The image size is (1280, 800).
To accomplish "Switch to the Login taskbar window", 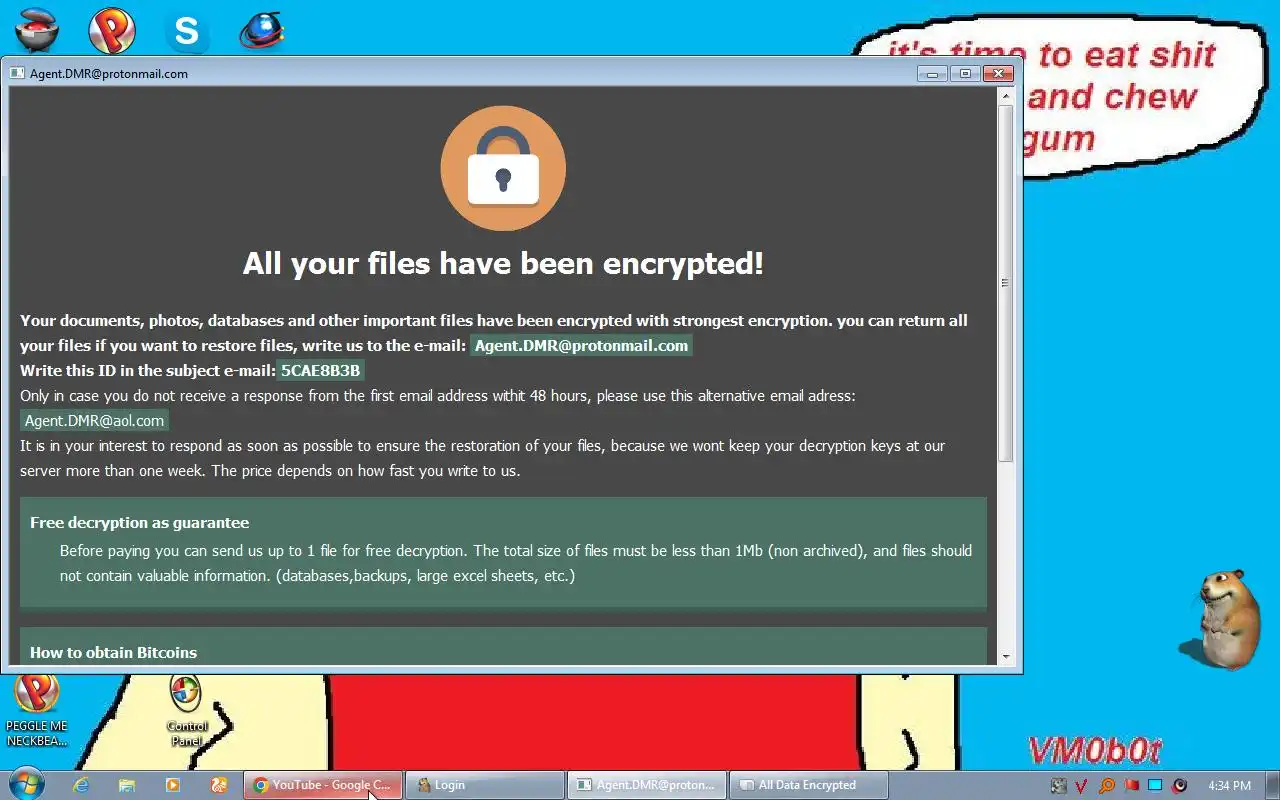I will click(x=486, y=785).
